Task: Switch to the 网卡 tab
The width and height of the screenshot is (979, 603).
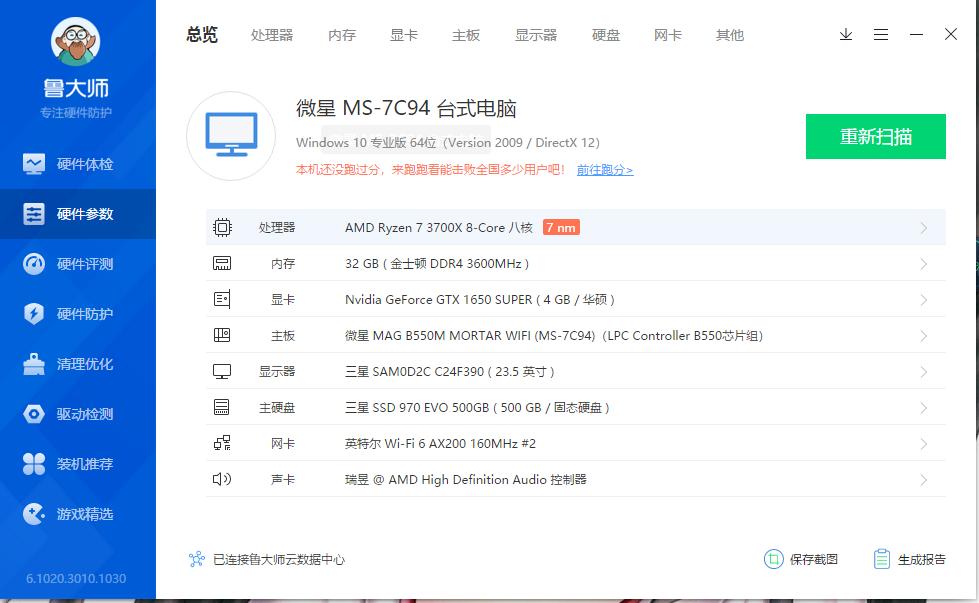Action: (x=668, y=35)
